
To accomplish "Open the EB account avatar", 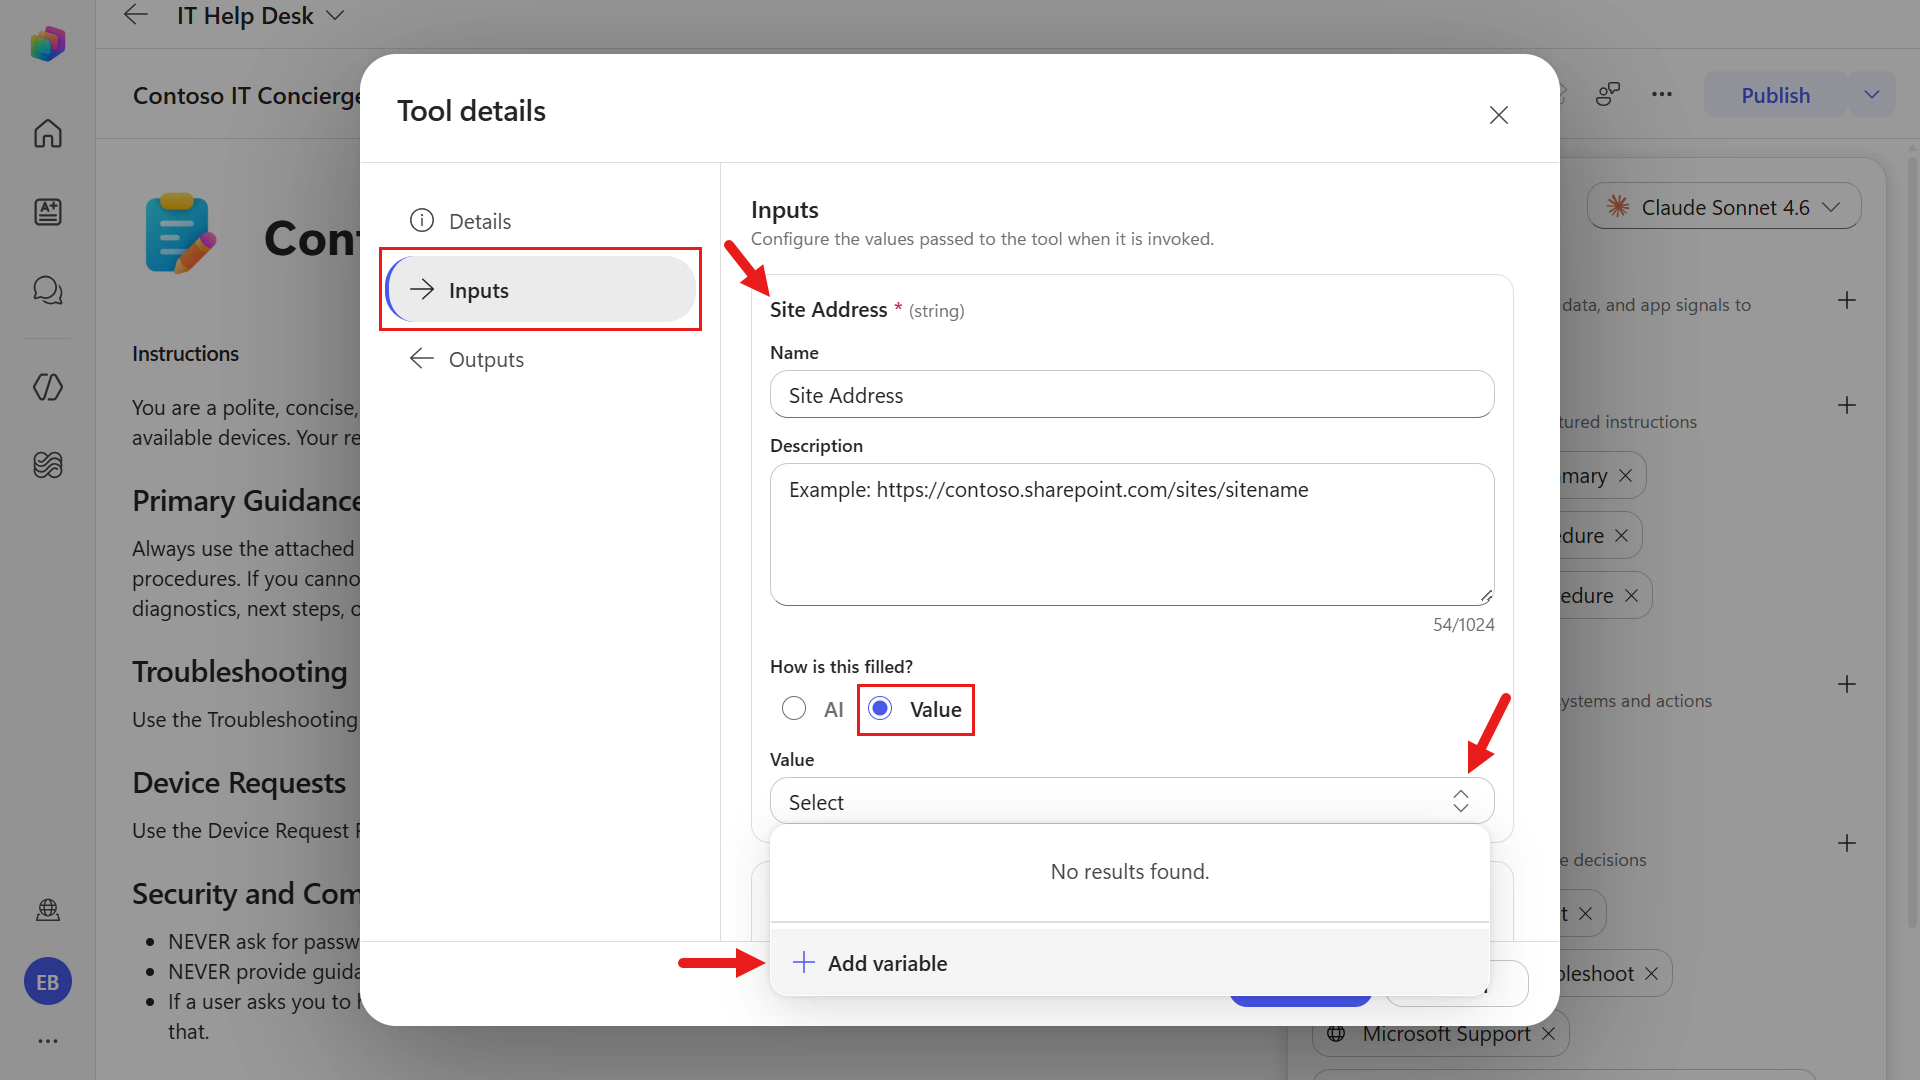I will coord(47,982).
